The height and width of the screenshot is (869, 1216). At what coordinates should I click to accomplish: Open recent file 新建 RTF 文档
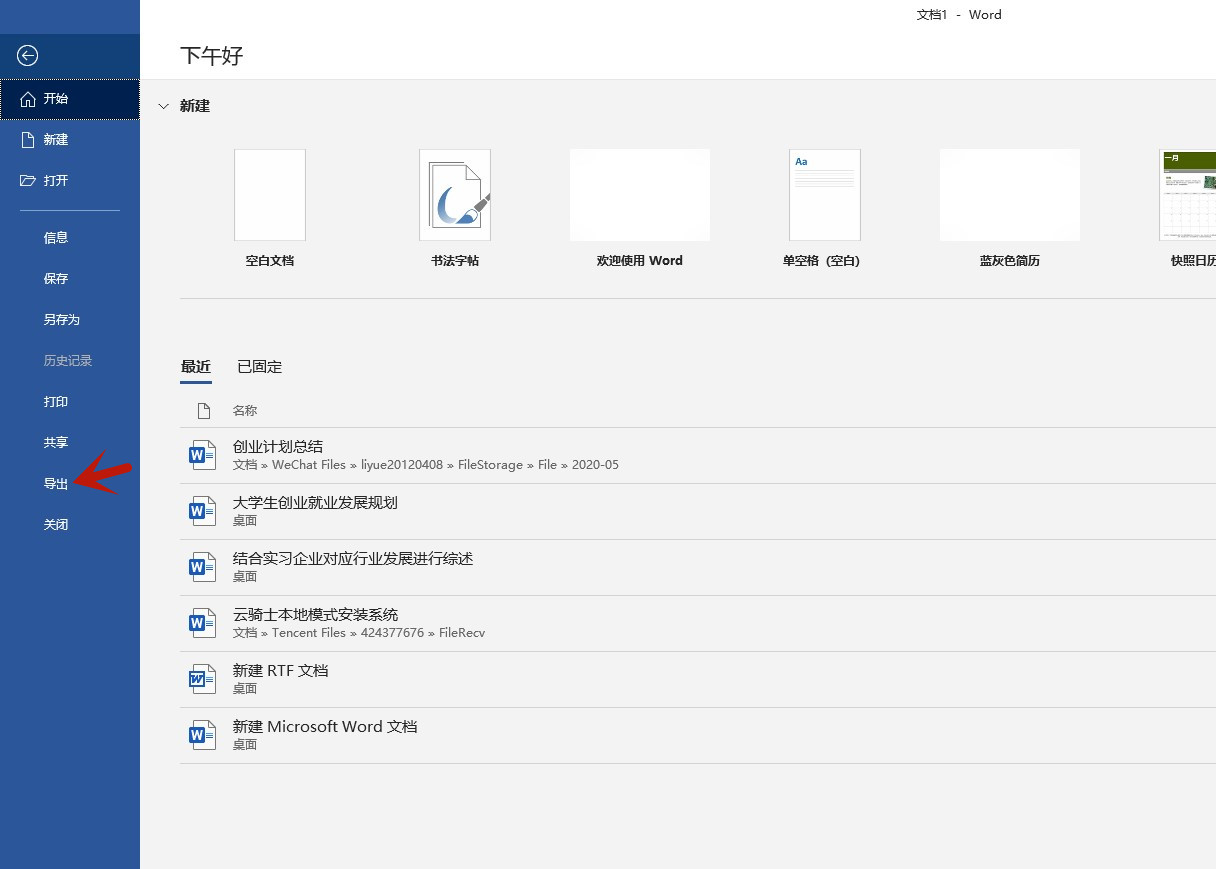click(698, 680)
